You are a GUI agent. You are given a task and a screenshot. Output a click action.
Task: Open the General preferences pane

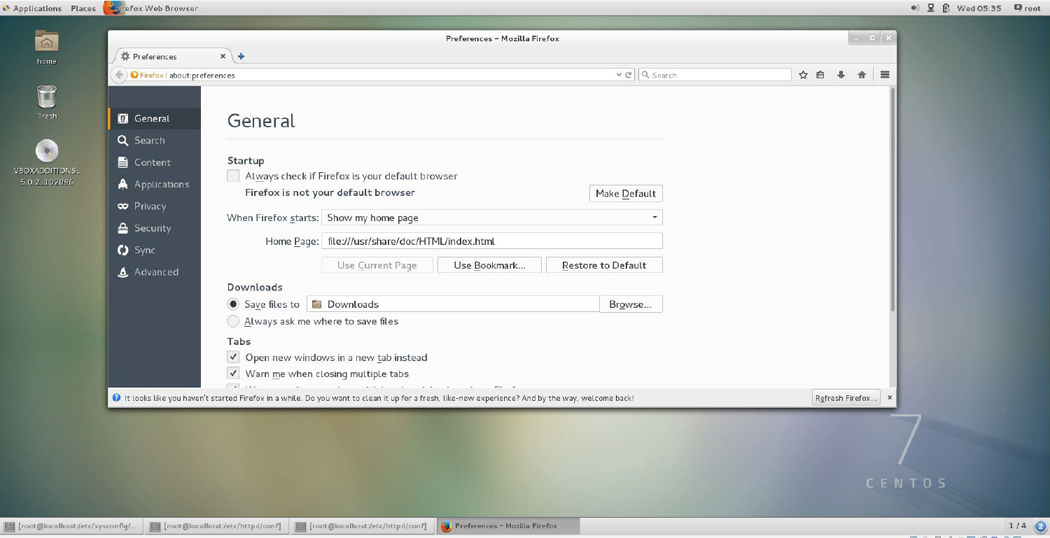[x=154, y=119]
